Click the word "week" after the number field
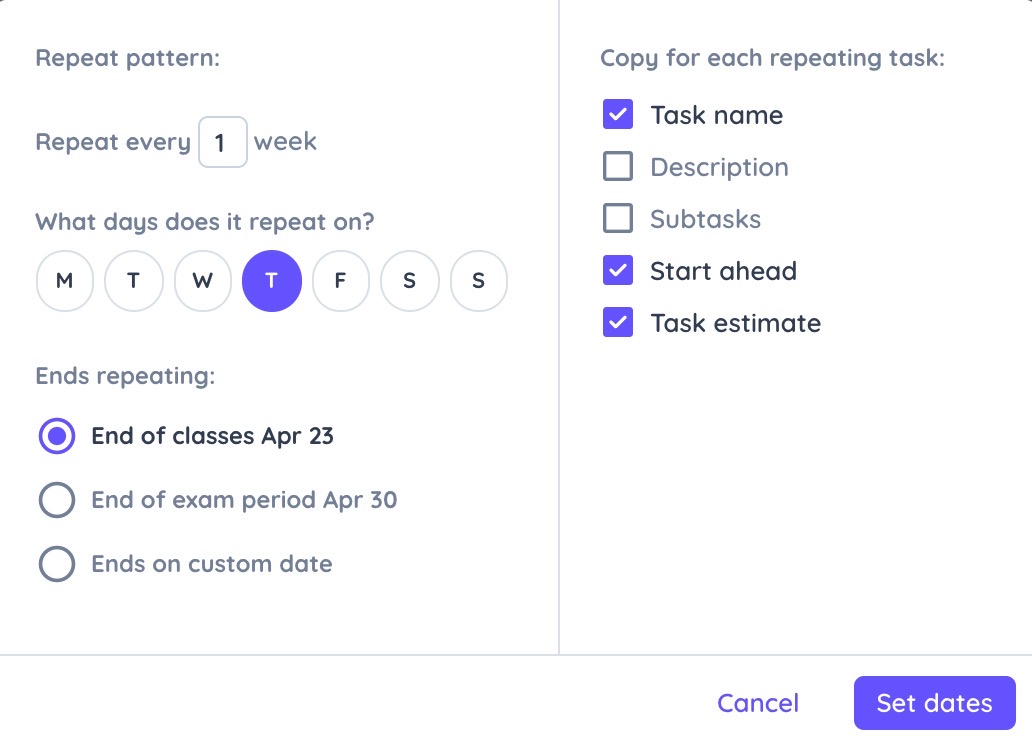1032x744 pixels. pyautogui.click(x=285, y=142)
